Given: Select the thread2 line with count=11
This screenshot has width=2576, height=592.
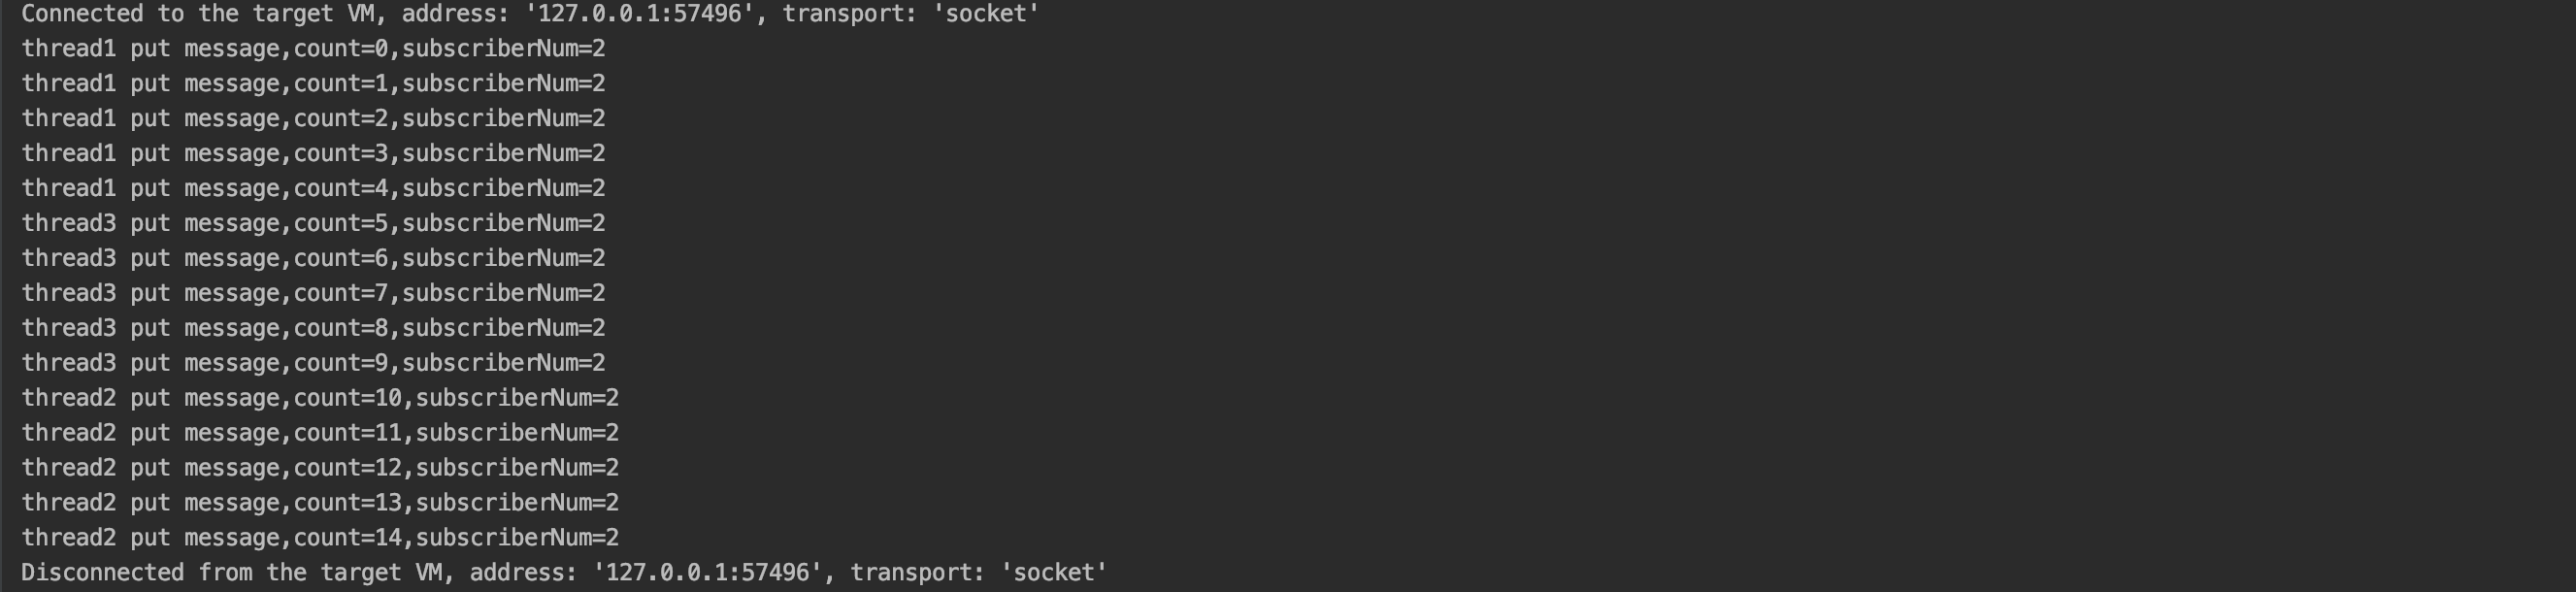Looking at the screenshot, I should coord(320,434).
